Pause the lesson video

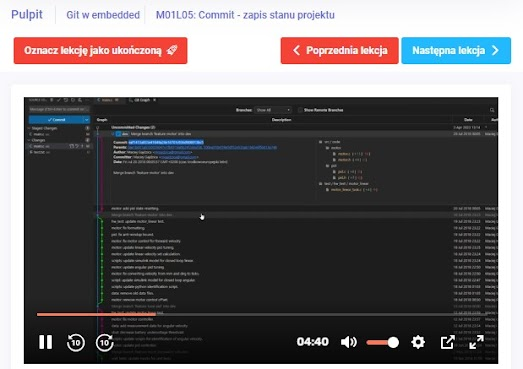(45, 342)
